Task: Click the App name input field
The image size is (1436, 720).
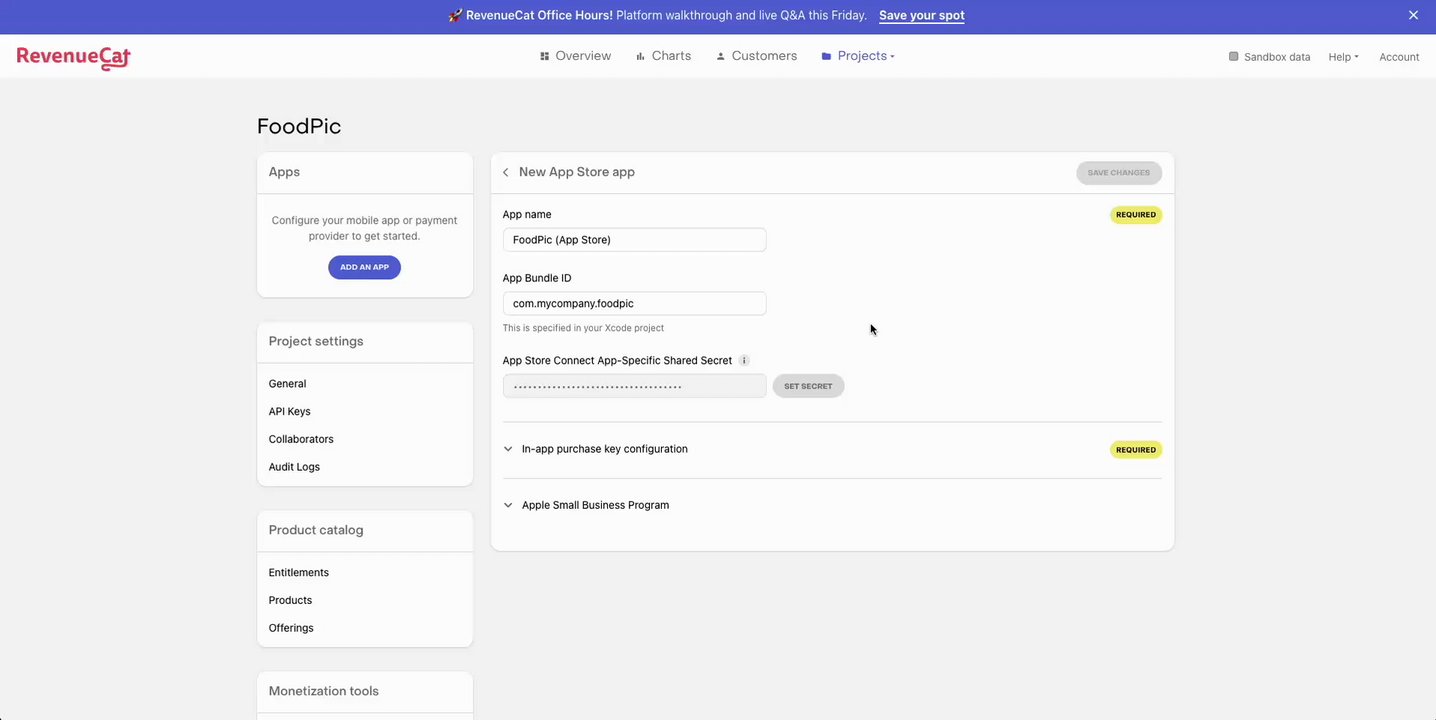Action: coord(634,240)
